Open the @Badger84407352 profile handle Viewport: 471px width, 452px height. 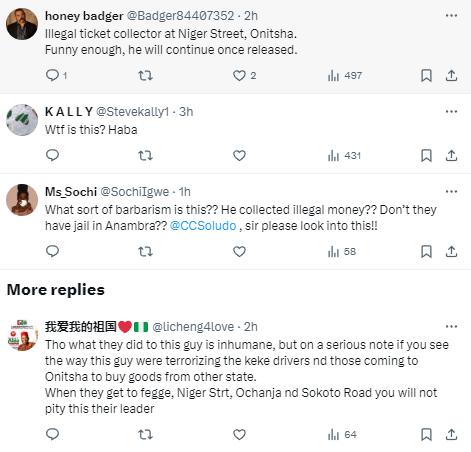pos(180,16)
